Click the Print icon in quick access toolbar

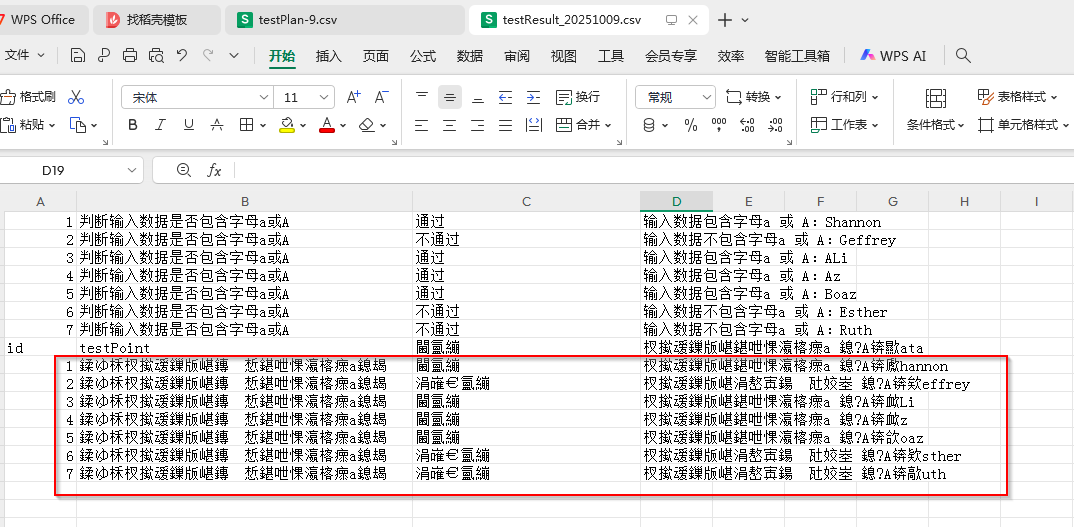pos(130,56)
